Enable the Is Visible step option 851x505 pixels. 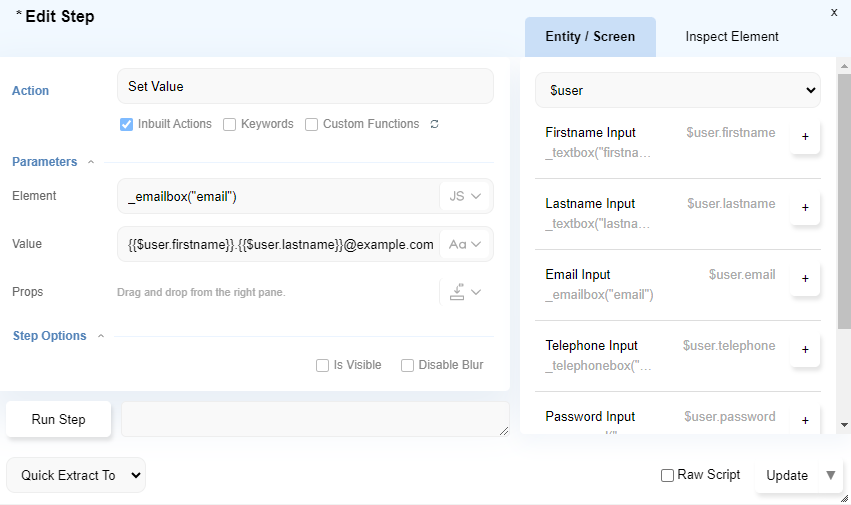tap(323, 366)
